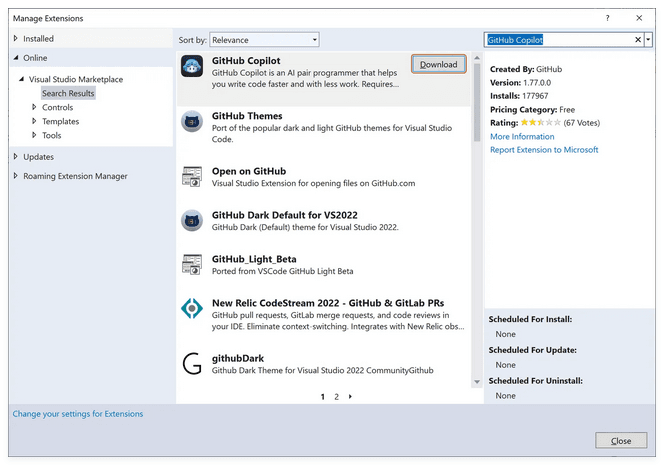Go to next results page arrow
664x466 pixels.
click(x=350, y=397)
